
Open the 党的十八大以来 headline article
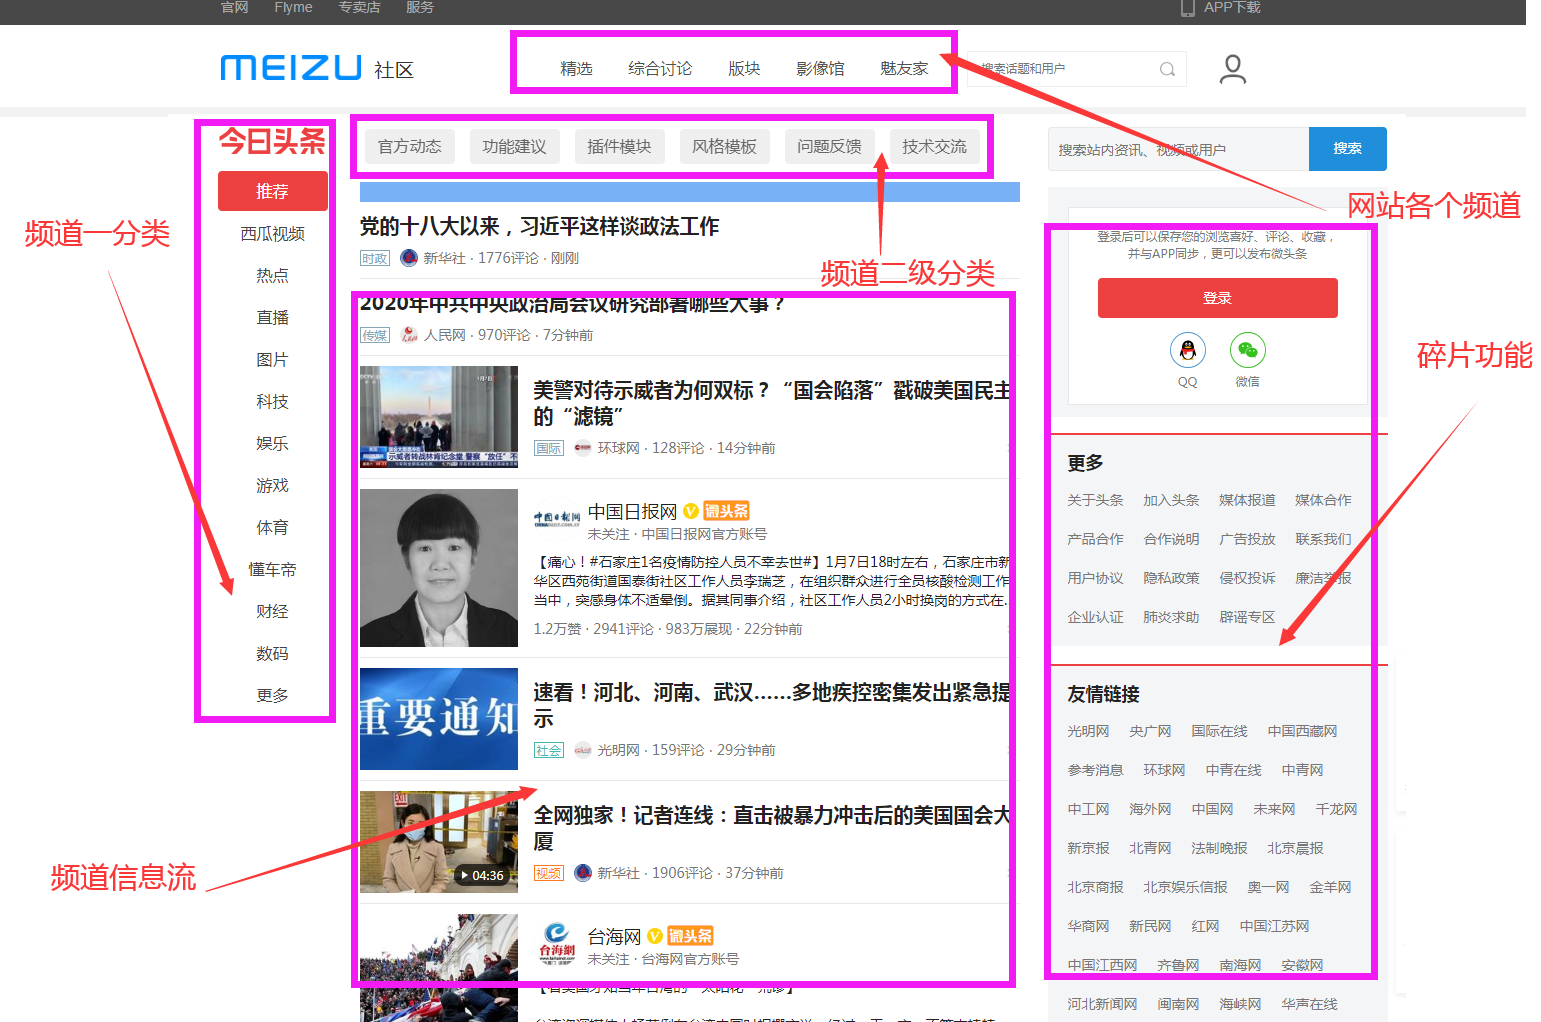coord(539,227)
